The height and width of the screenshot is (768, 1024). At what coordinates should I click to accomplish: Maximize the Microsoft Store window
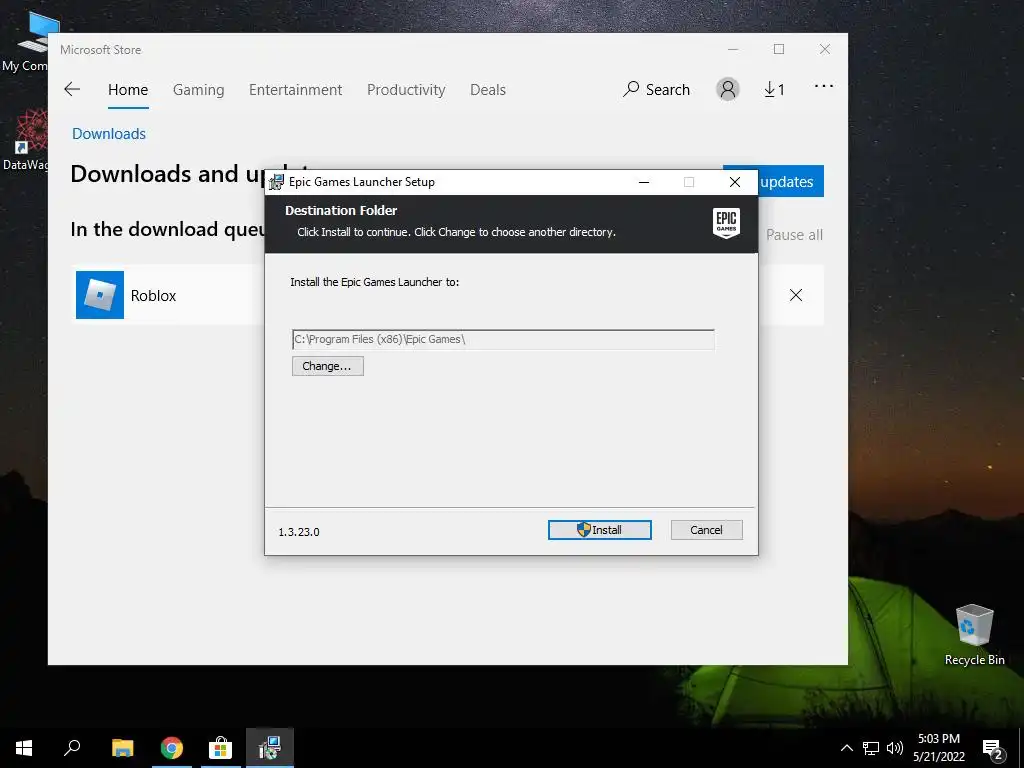[779, 50]
